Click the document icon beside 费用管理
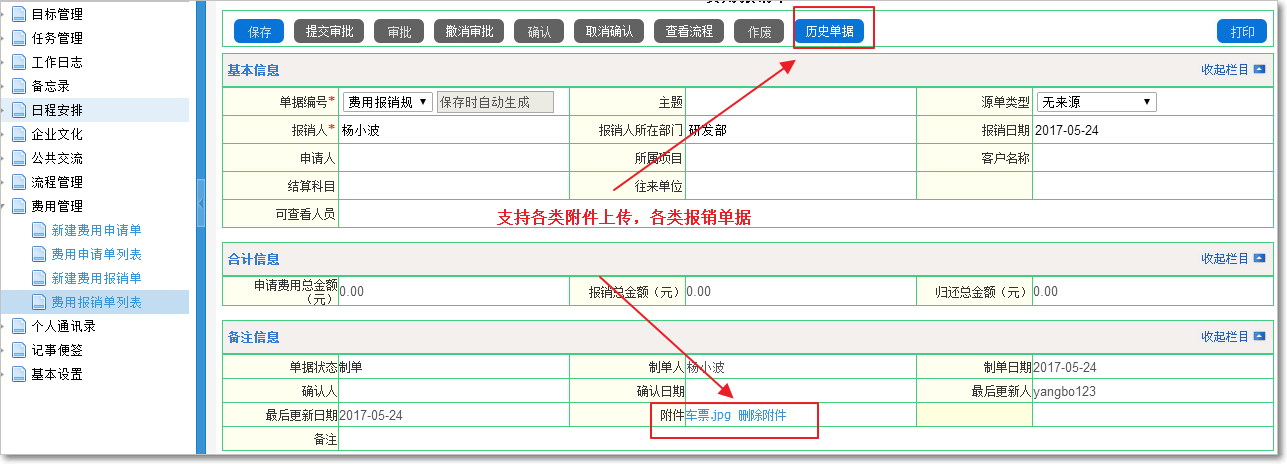This screenshot has width=1287, height=464. pos(18,206)
